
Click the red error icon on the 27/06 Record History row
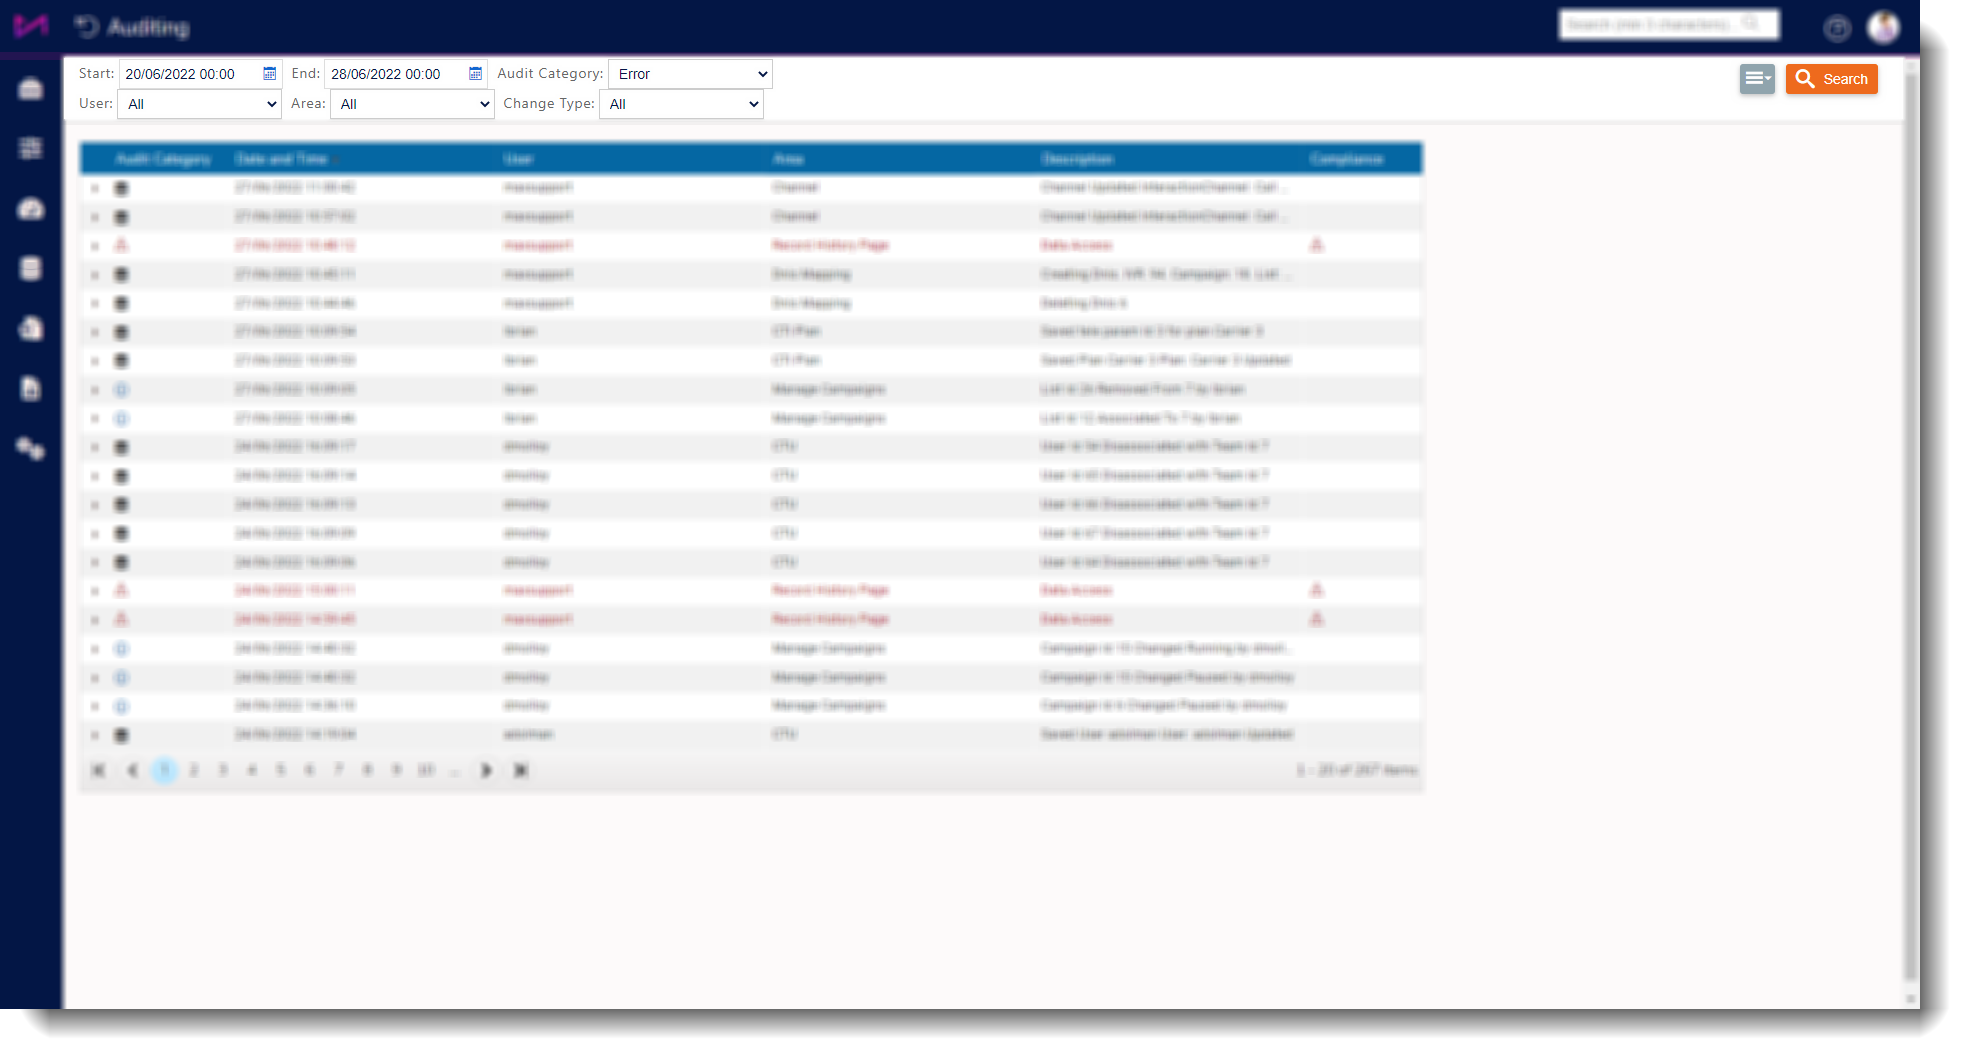coord(121,245)
